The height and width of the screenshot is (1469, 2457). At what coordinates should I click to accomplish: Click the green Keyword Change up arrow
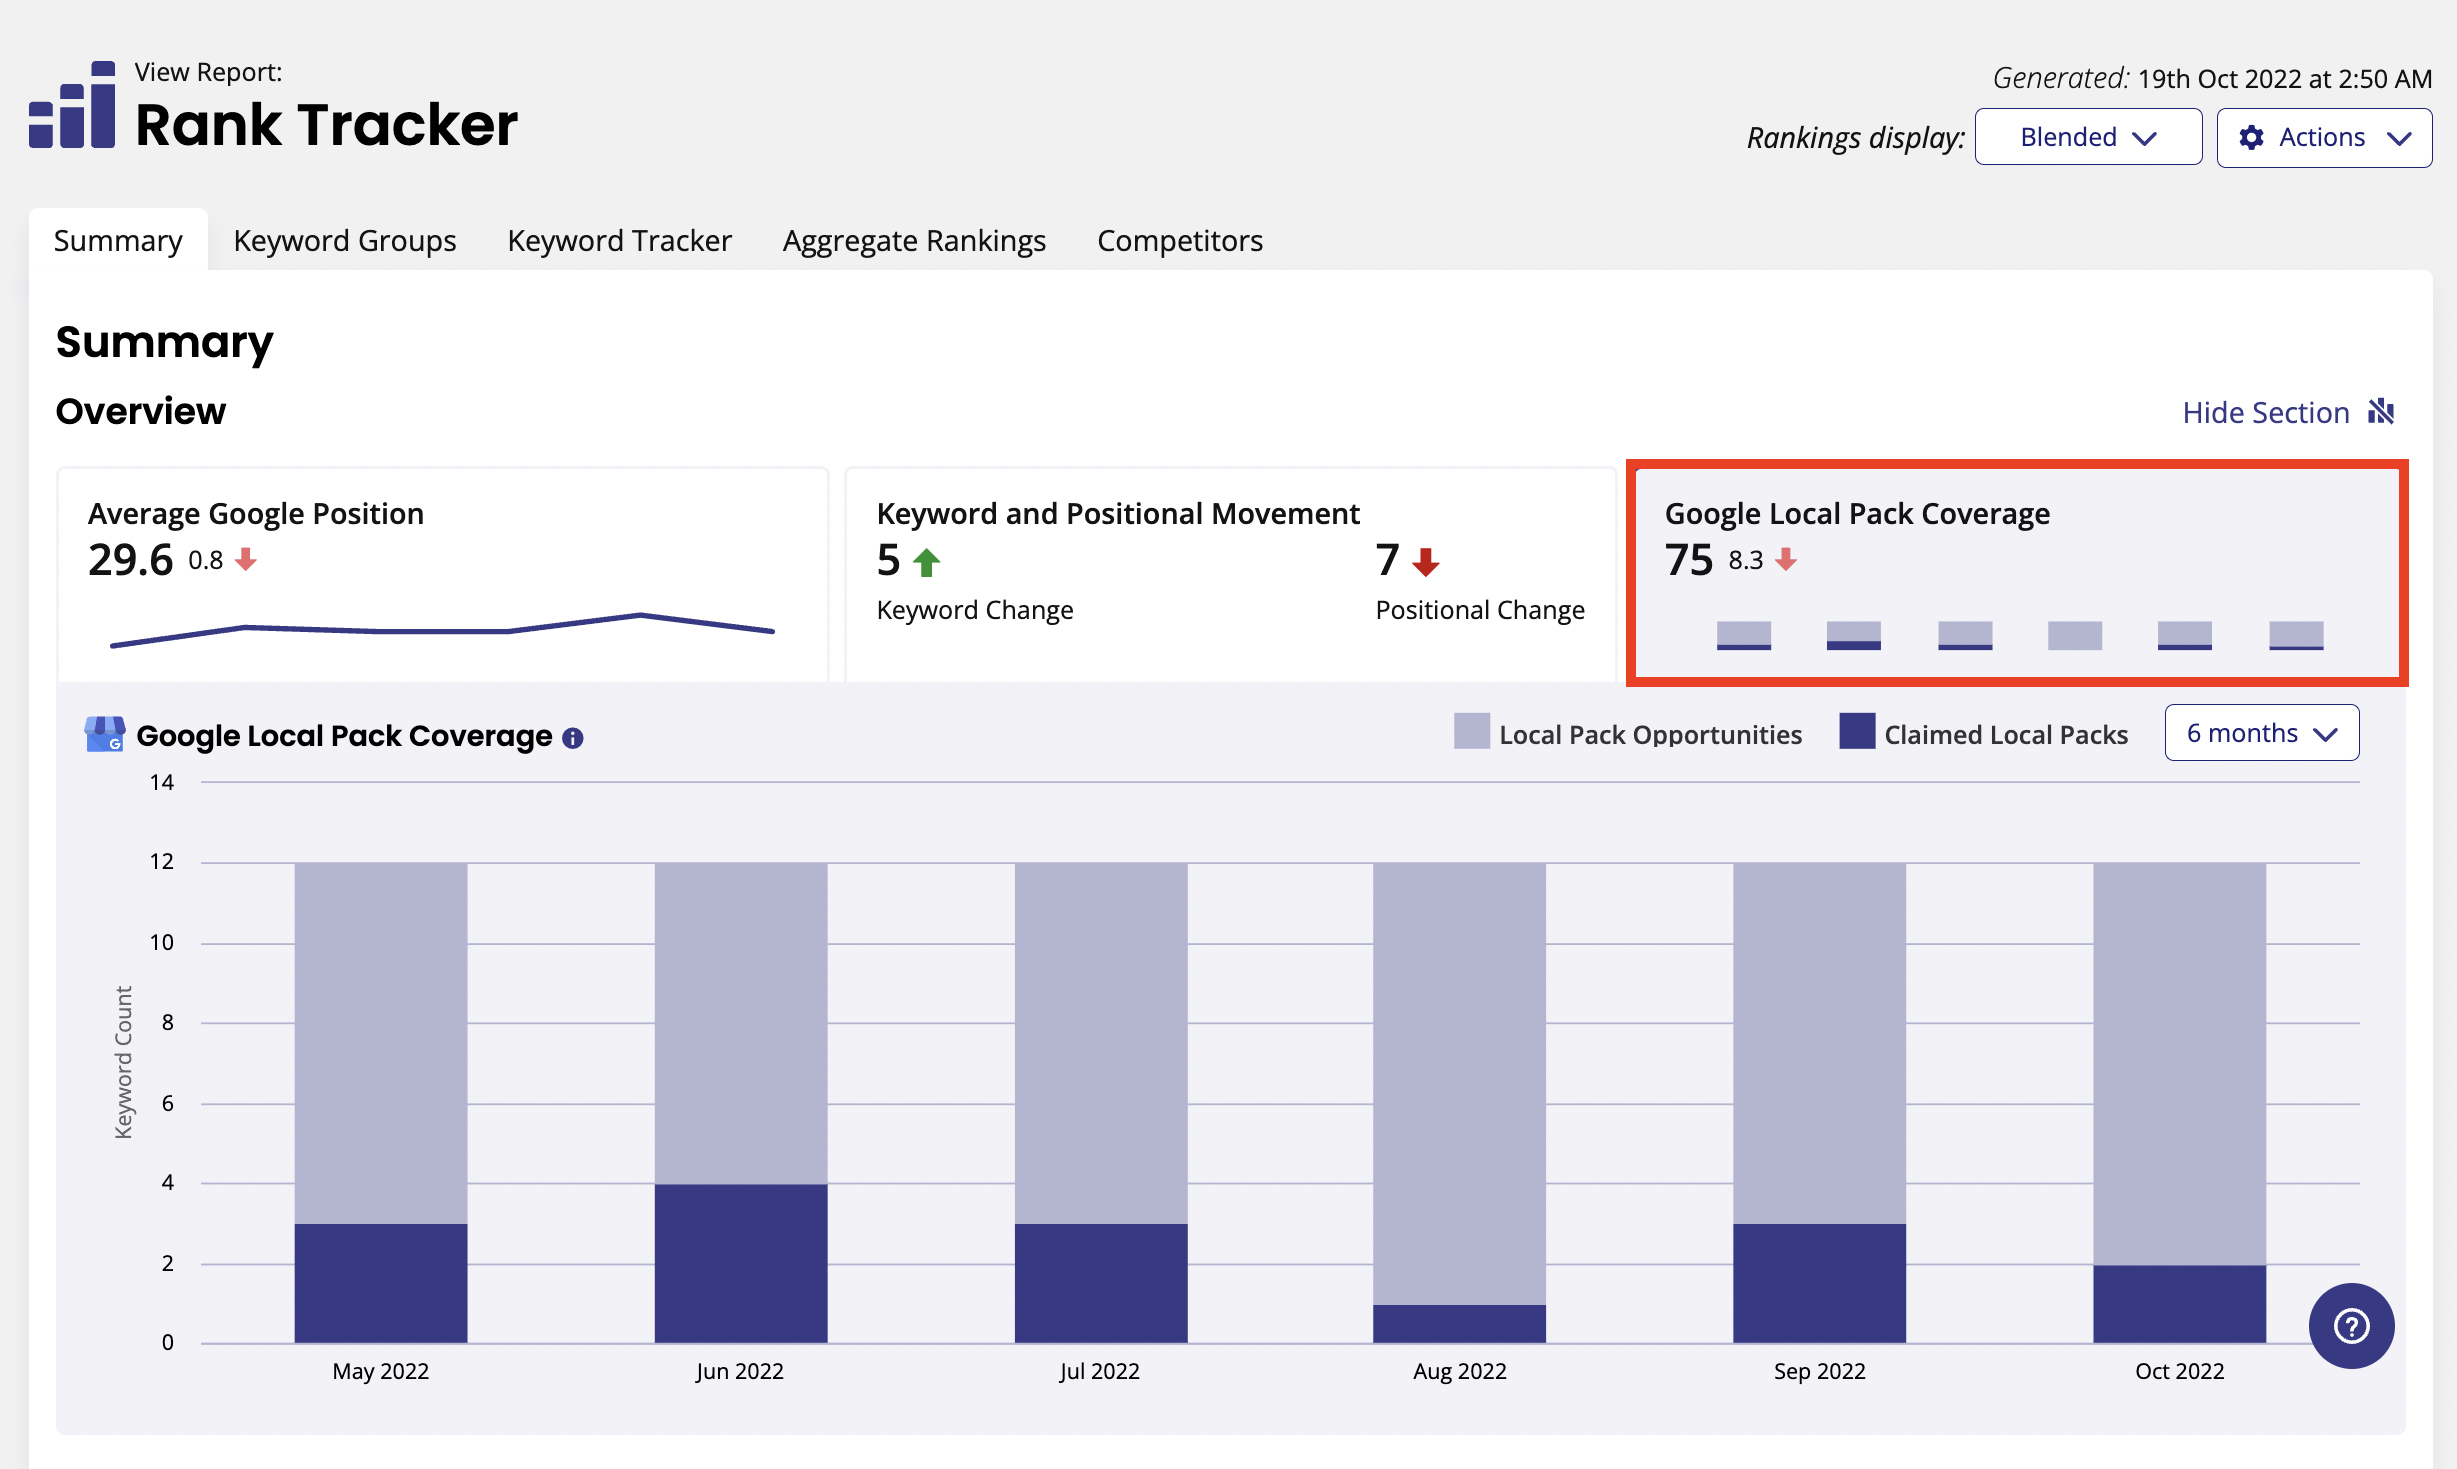click(927, 562)
